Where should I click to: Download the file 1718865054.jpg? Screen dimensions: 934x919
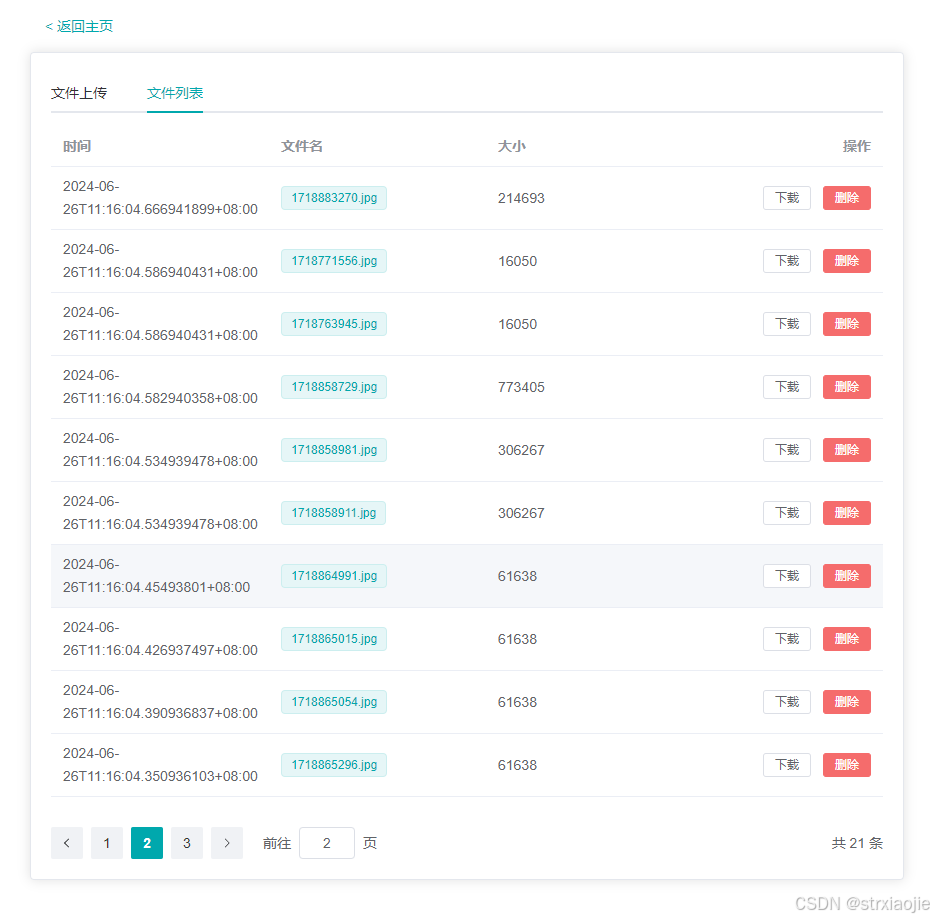click(786, 702)
